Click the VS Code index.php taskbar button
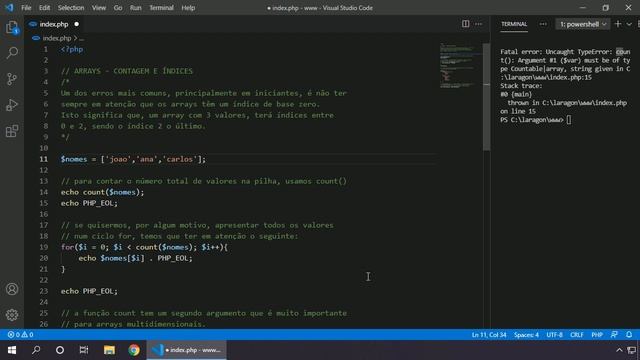640x360 pixels. pos(187,350)
